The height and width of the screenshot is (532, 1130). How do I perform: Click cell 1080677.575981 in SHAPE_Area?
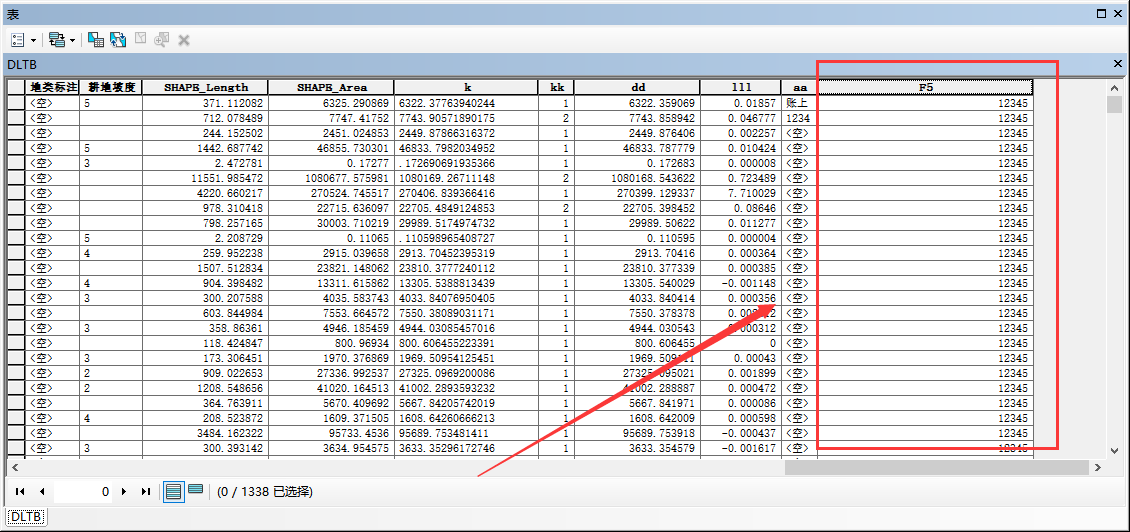pyautogui.click(x=332, y=178)
